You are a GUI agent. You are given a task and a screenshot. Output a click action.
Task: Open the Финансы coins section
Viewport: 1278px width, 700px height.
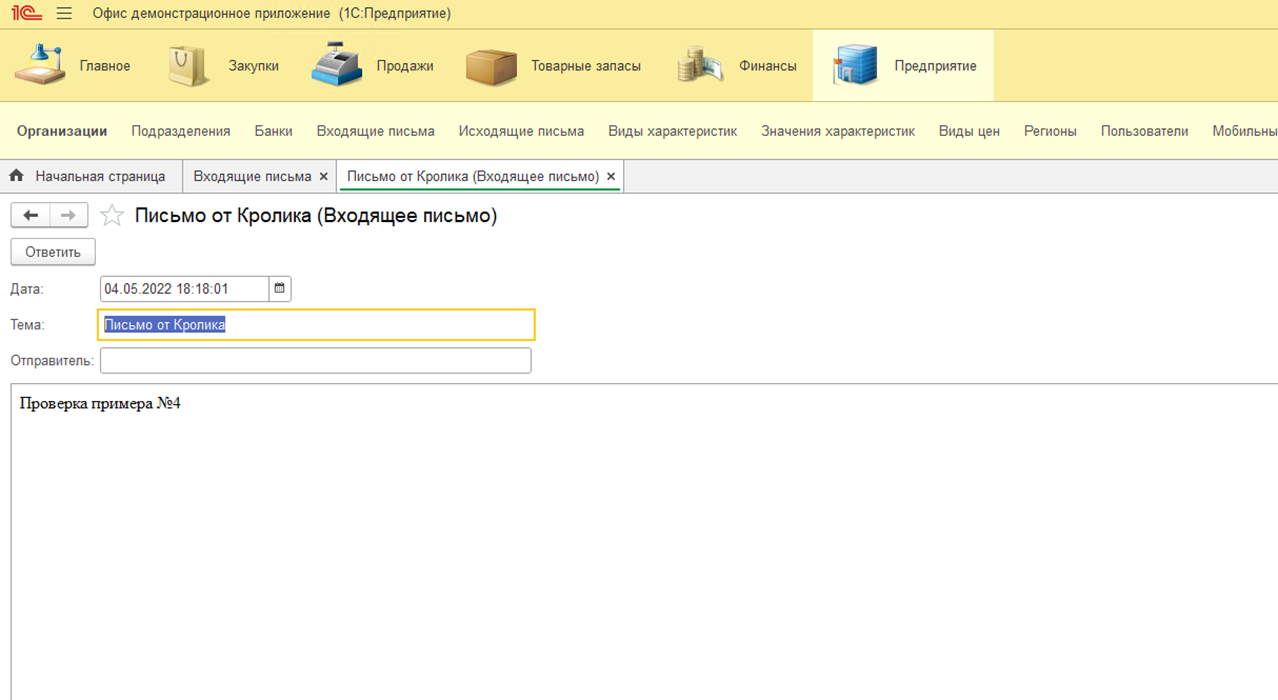(x=737, y=66)
